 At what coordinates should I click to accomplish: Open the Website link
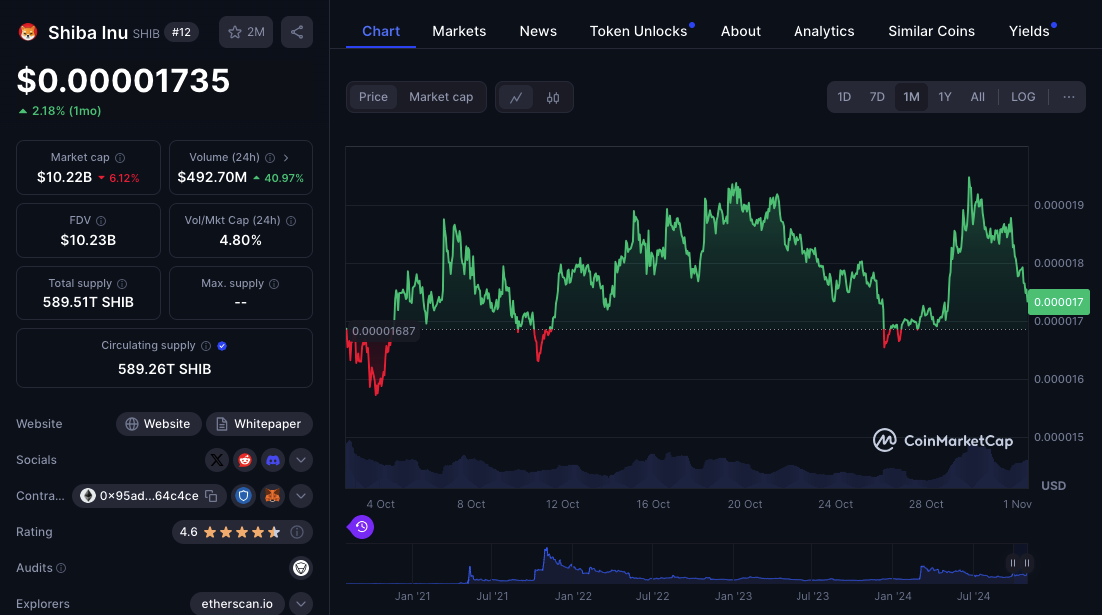[158, 424]
